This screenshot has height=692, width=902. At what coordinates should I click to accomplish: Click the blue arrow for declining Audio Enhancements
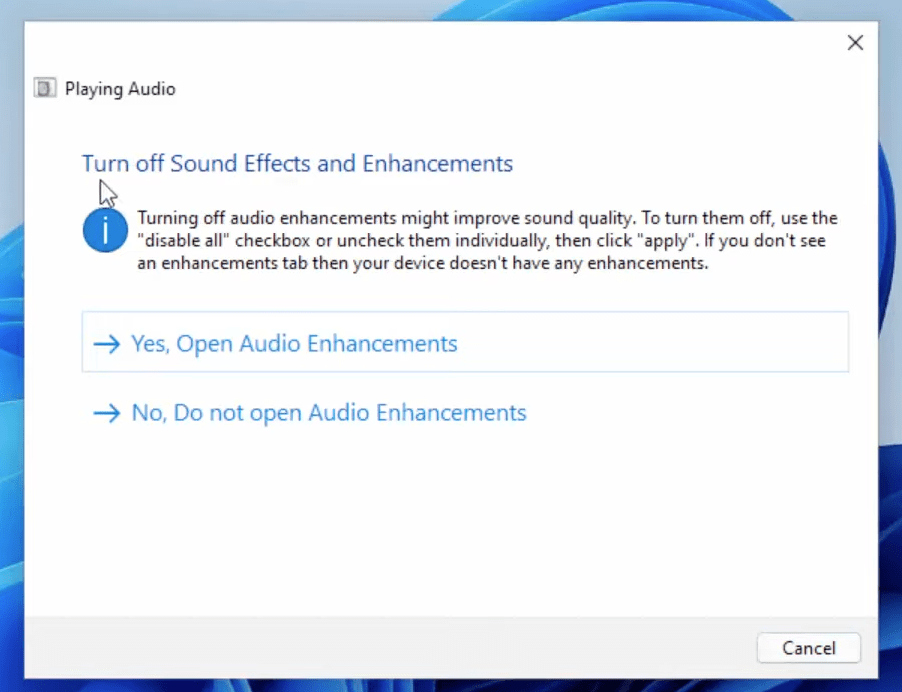click(106, 413)
